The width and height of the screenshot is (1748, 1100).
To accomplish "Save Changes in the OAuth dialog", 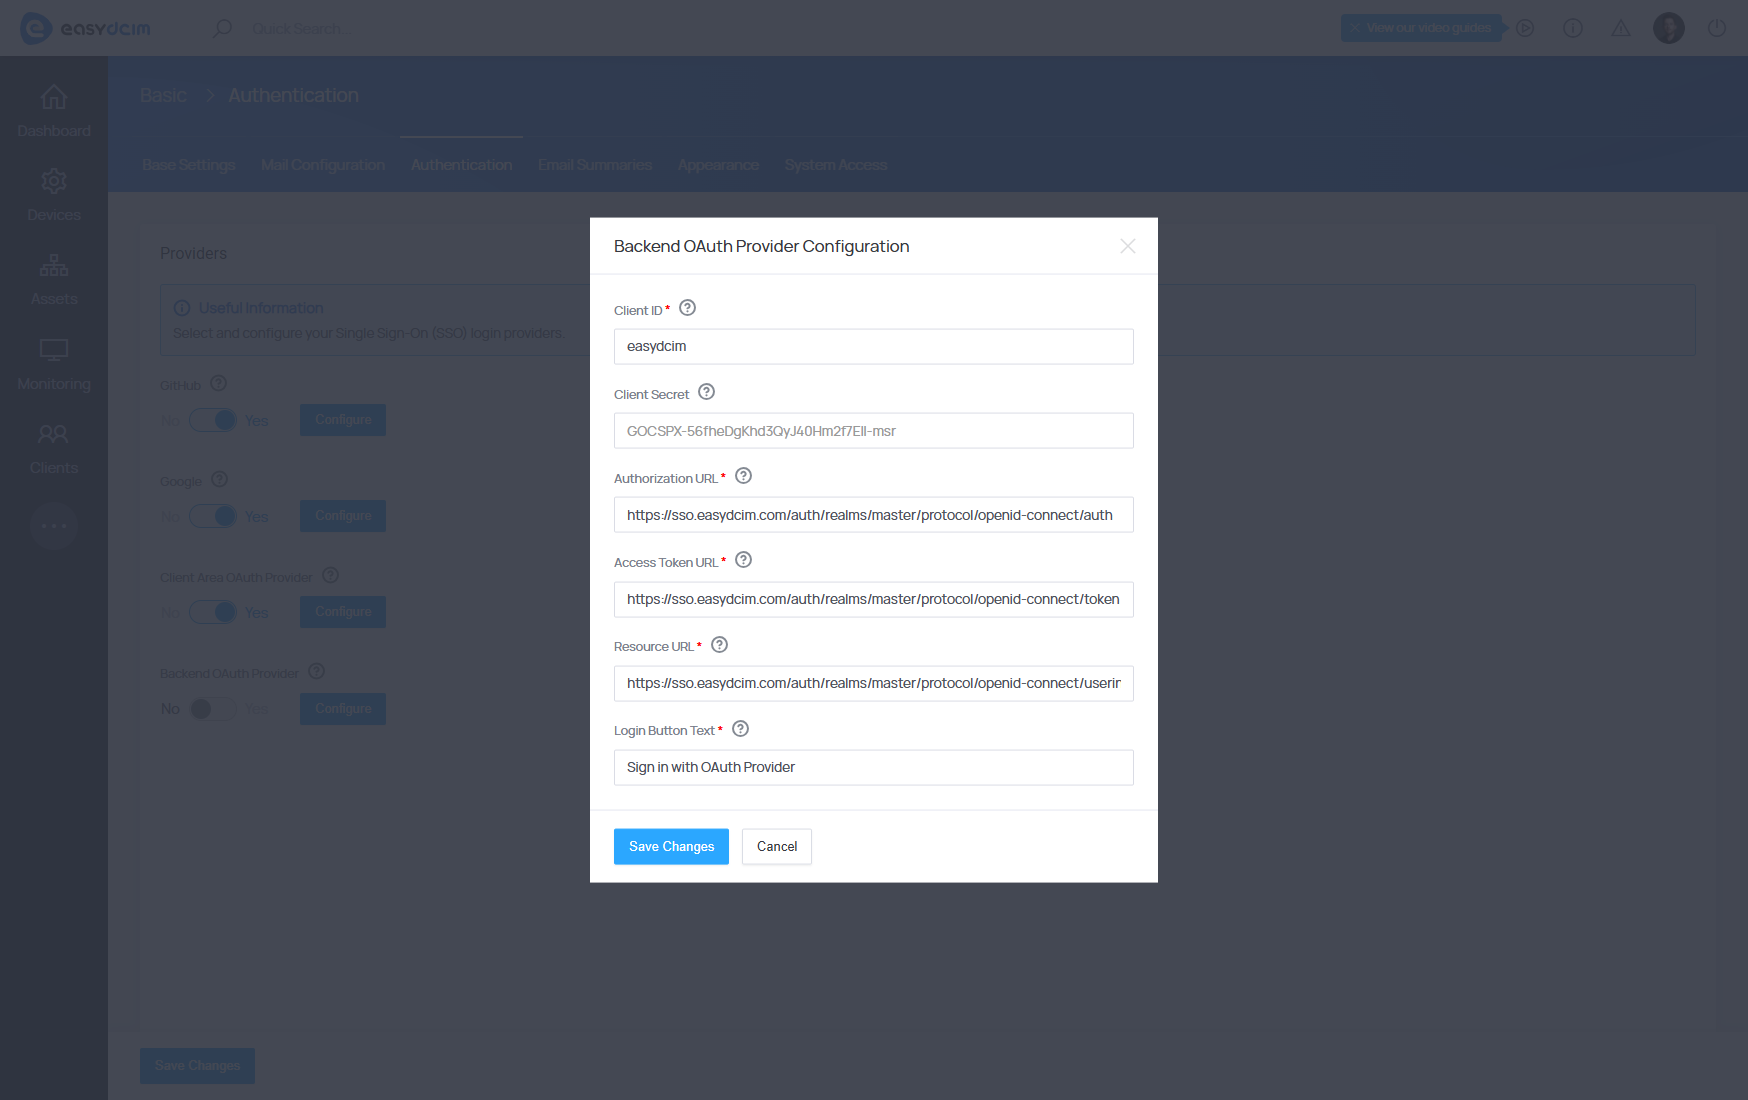I will [671, 847].
